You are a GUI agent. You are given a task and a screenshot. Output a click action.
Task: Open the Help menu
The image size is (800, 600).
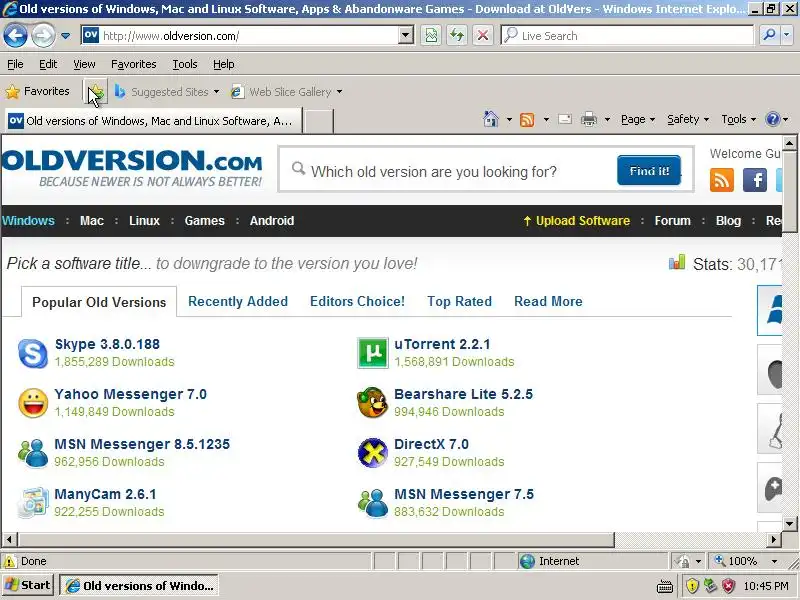tap(223, 64)
